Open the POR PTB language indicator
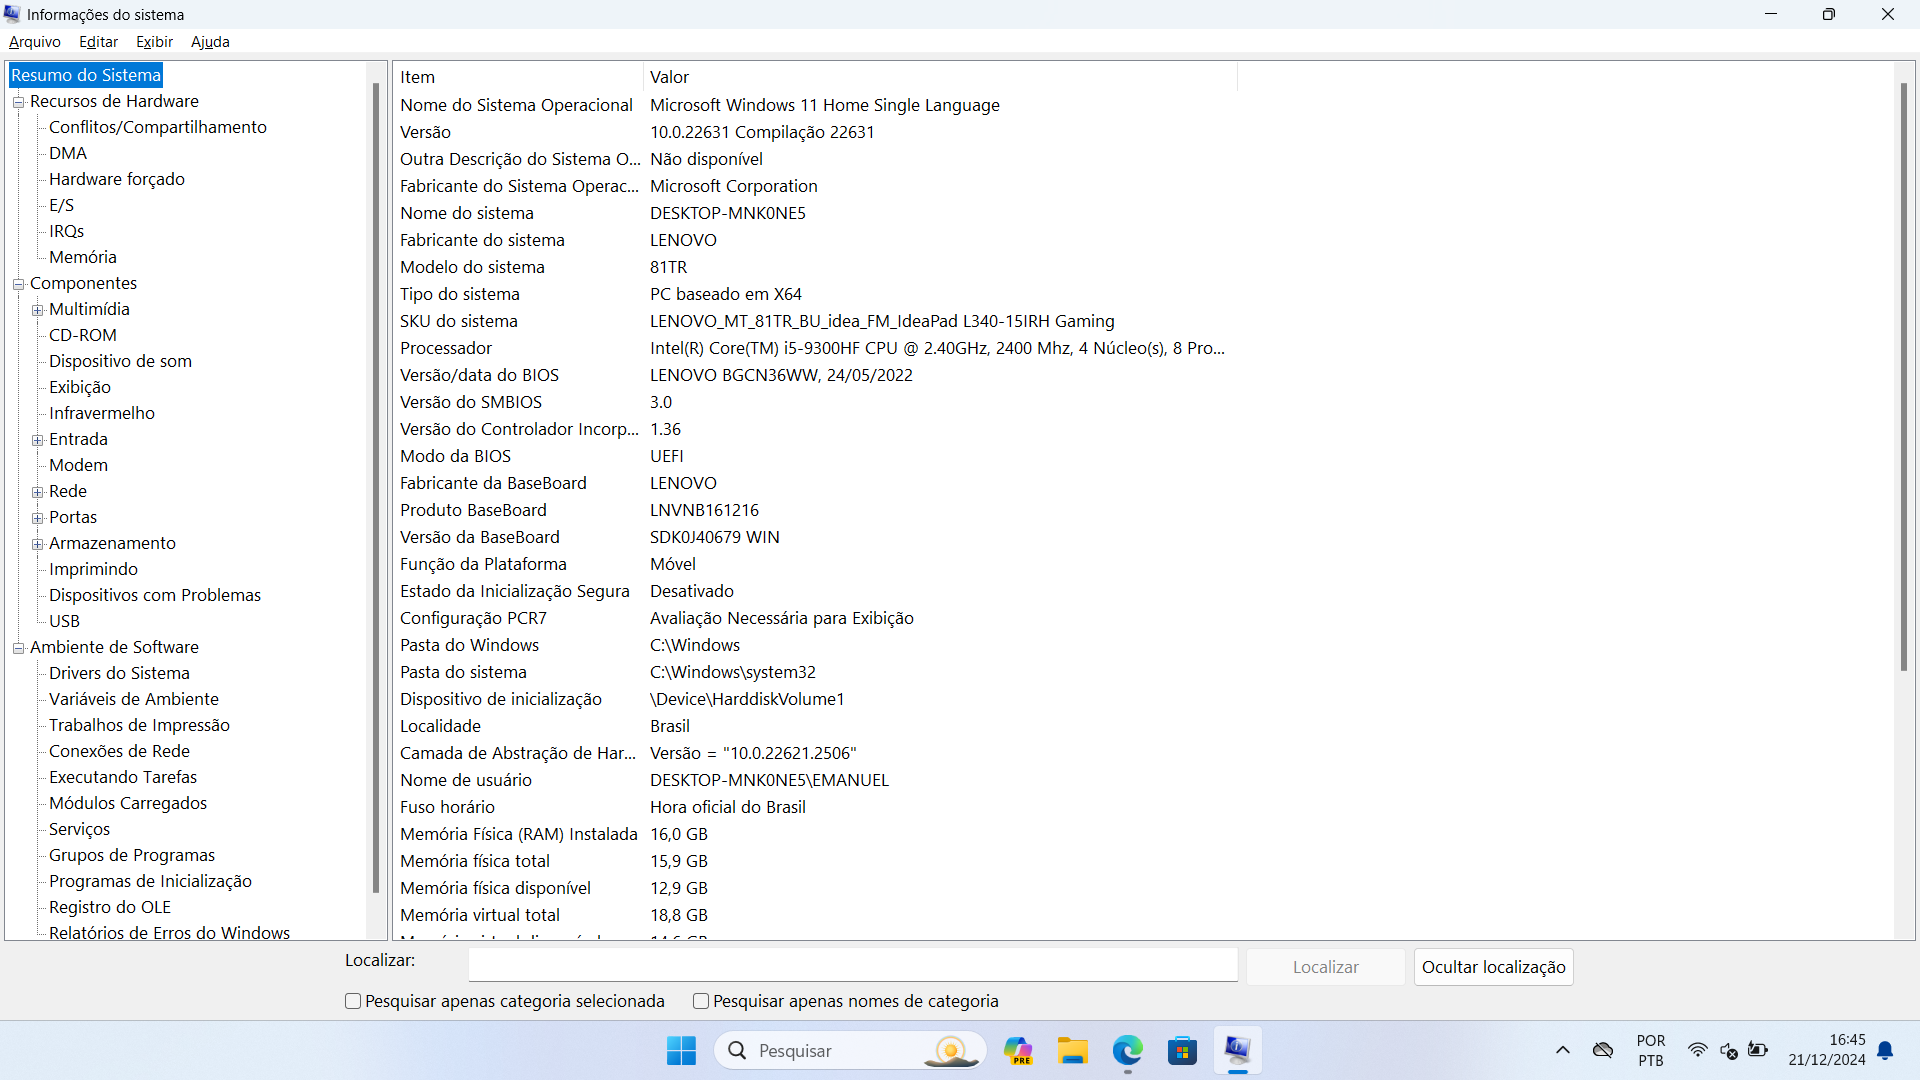The image size is (1920, 1080). click(x=1651, y=1050)
